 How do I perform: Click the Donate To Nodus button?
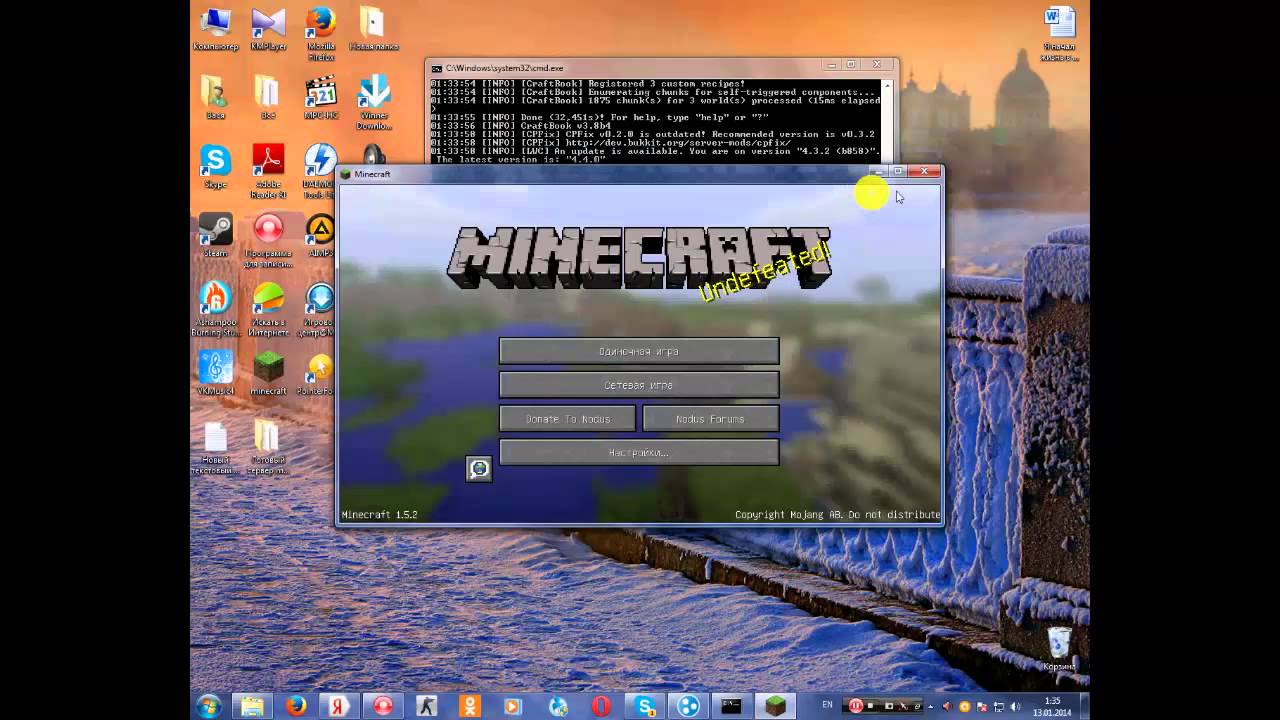point(568,419)
